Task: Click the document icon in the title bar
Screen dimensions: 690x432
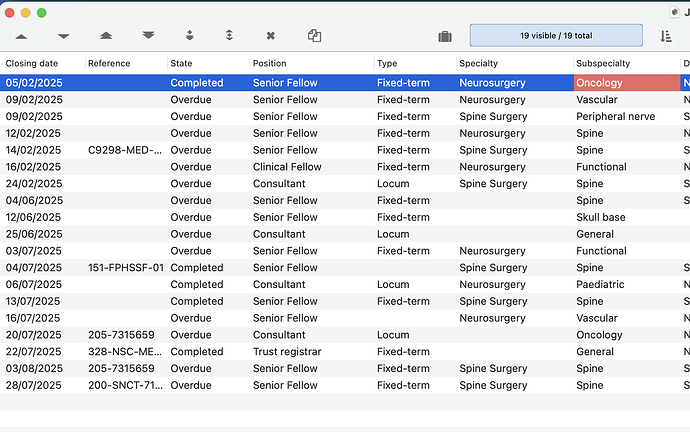Action: (x=675, y=12)
